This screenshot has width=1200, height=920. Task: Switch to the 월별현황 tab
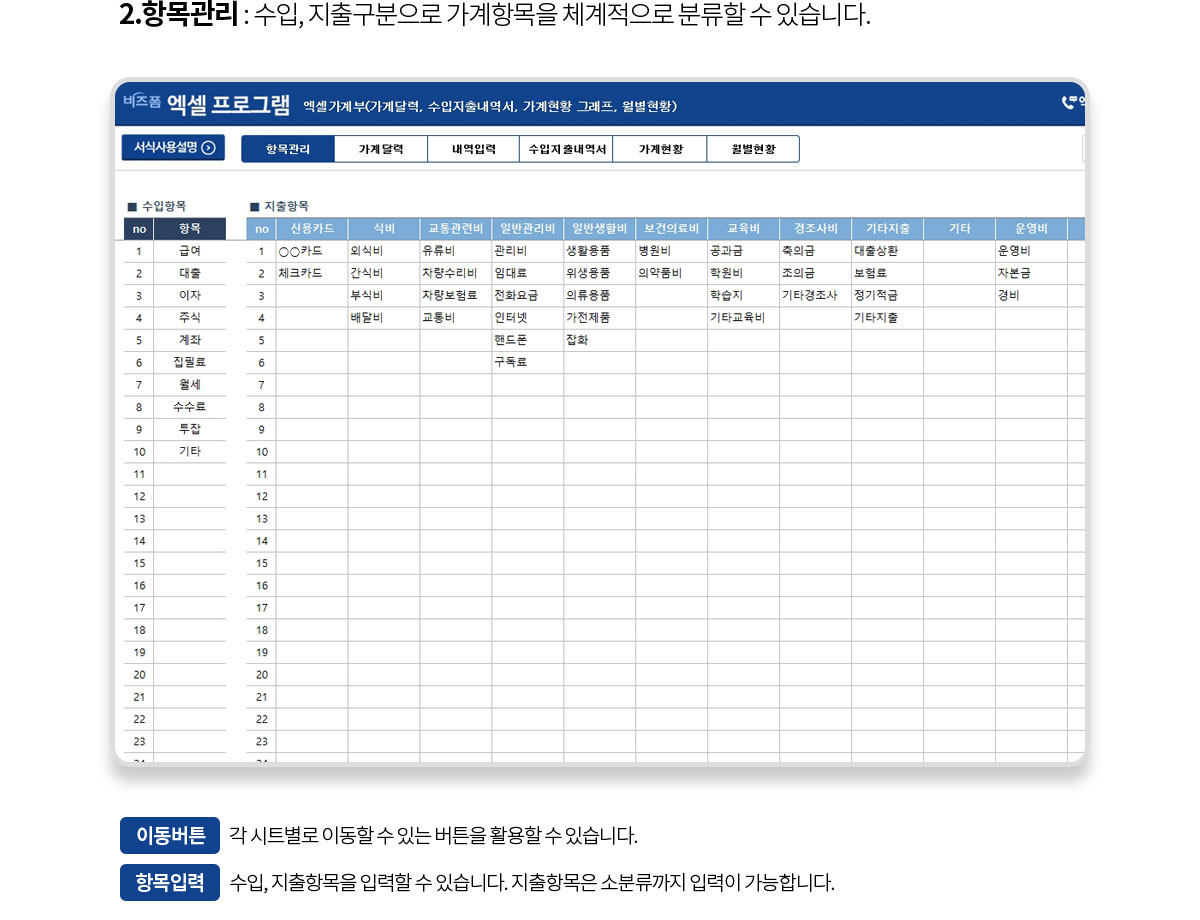[x=753, y=149]
